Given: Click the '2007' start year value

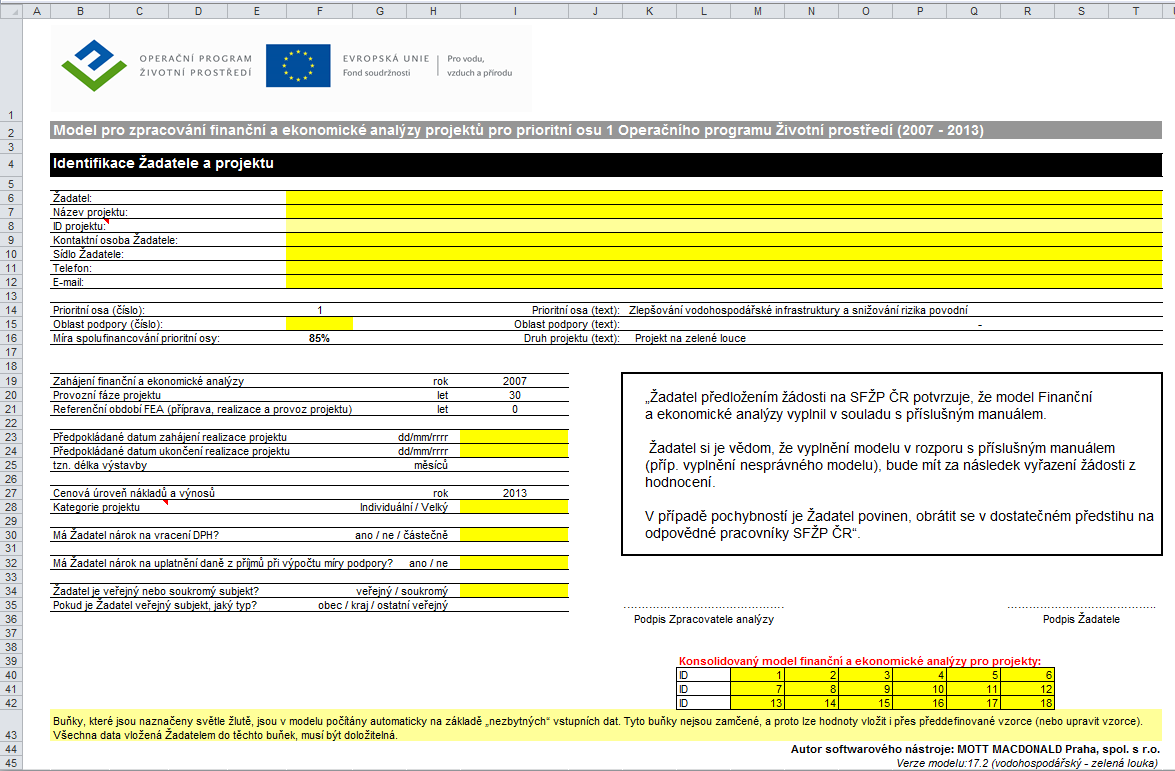Looking at the screenshot, I should pos(515,381).
